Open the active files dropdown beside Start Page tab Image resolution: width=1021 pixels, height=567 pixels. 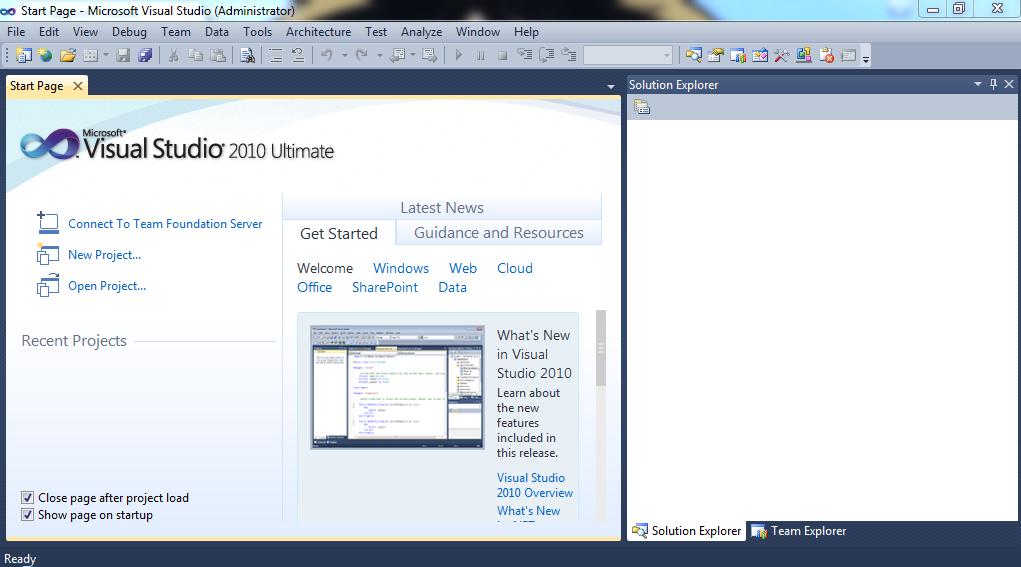(611, 86)
